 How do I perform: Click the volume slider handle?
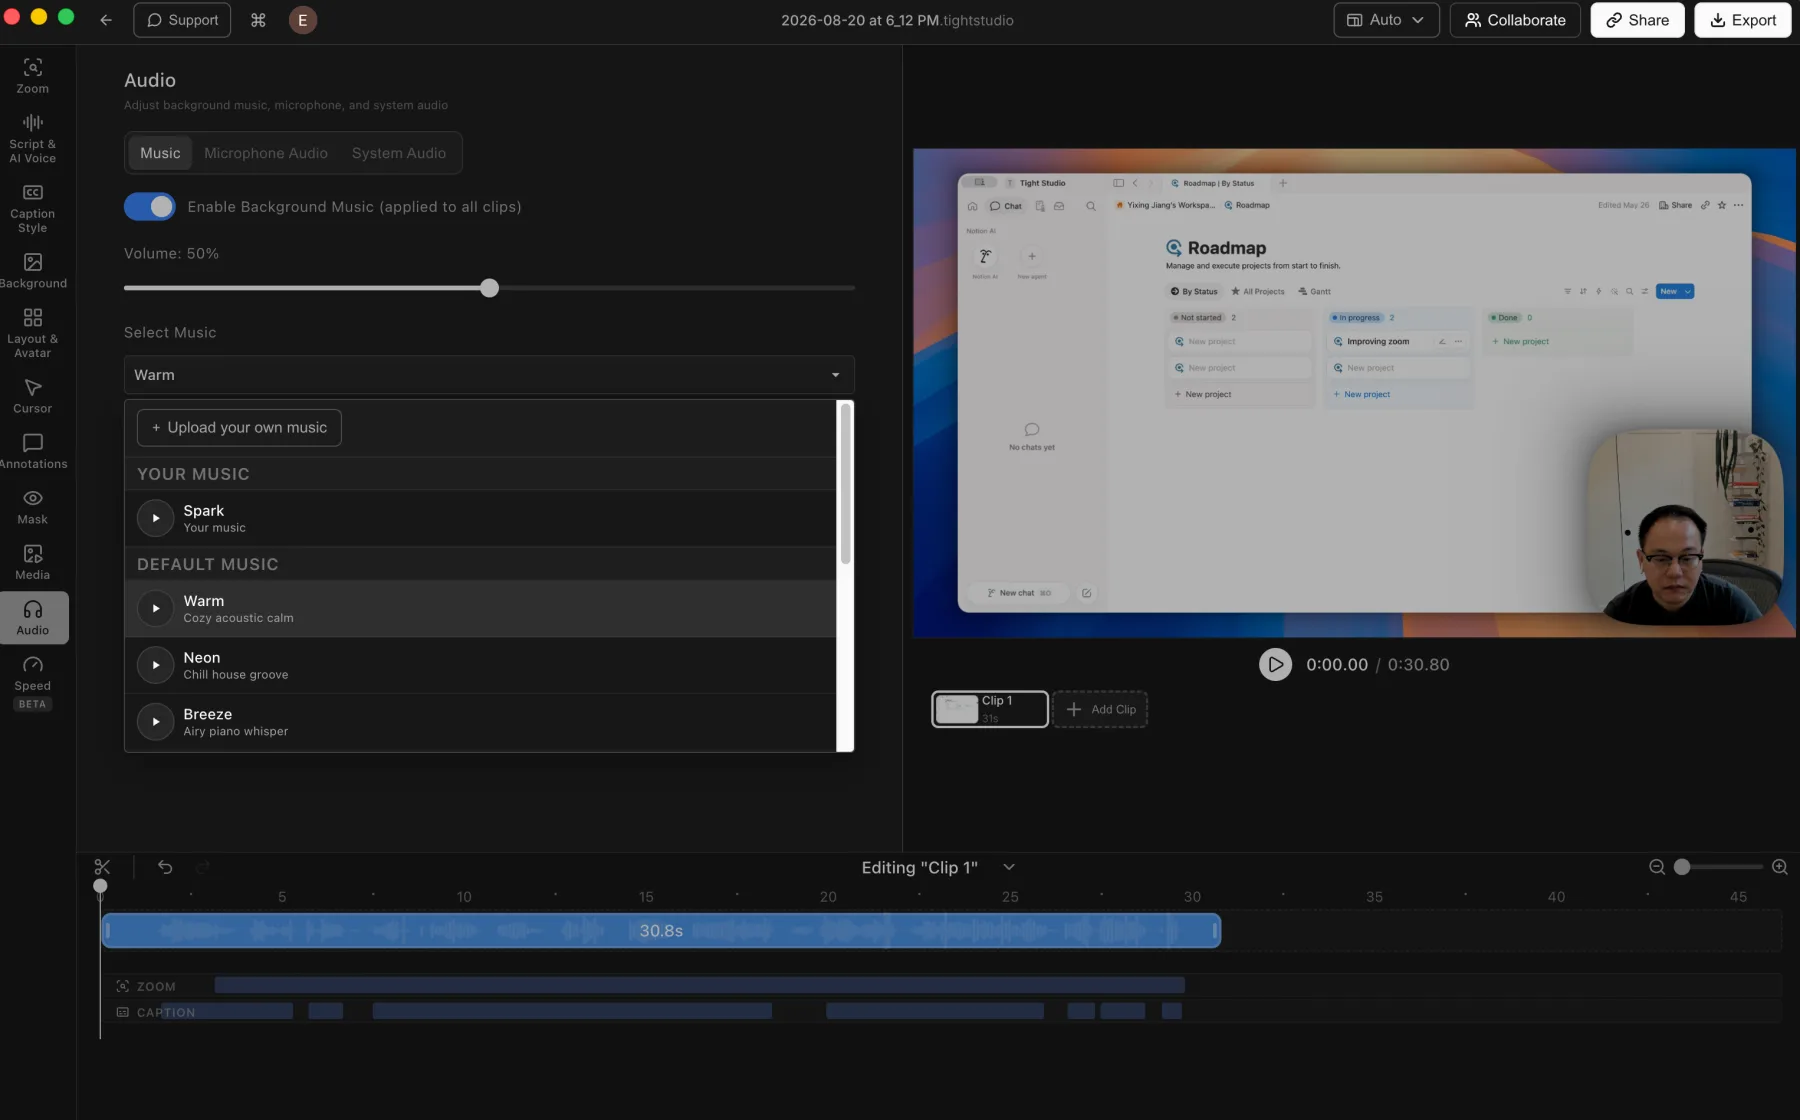pyautogui.click(x=489, y=288)
